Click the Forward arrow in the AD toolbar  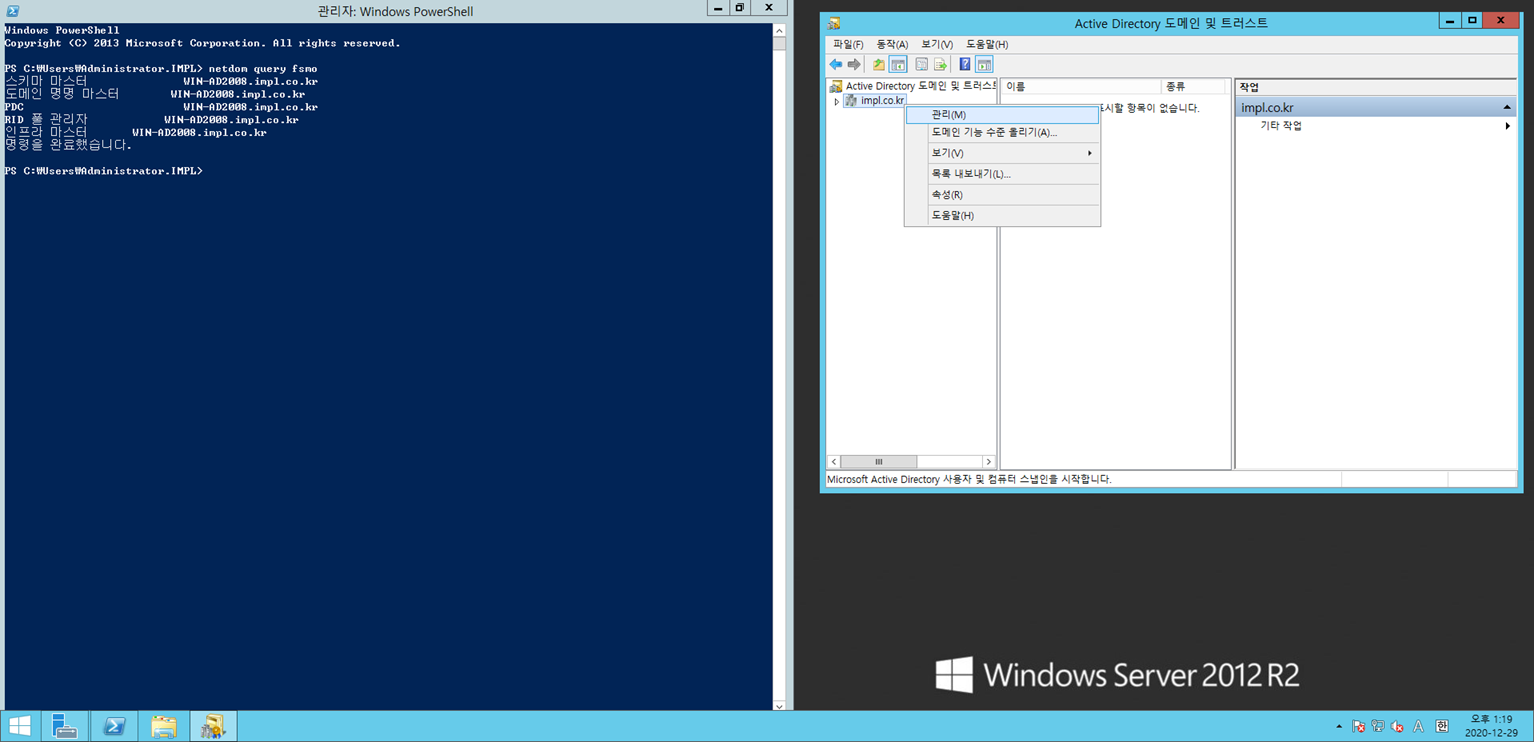pos(854,64)
